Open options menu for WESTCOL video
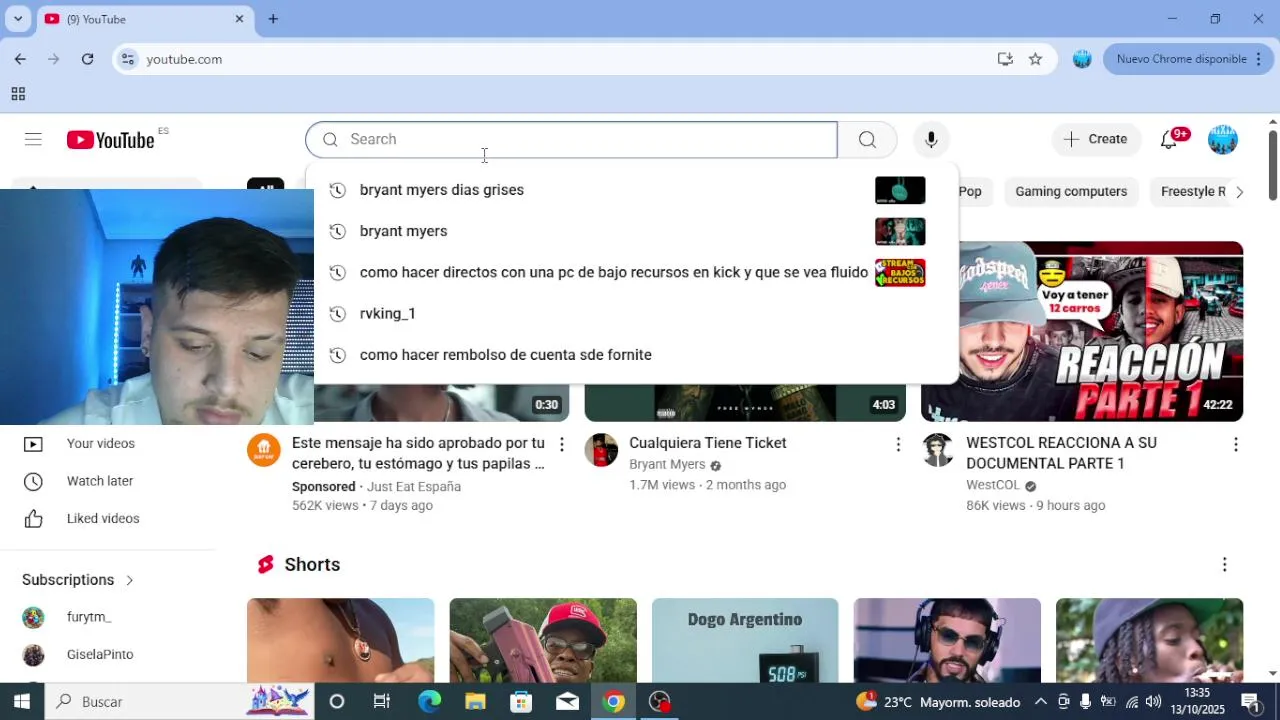1280x720 pixels. pos(1235,444)
